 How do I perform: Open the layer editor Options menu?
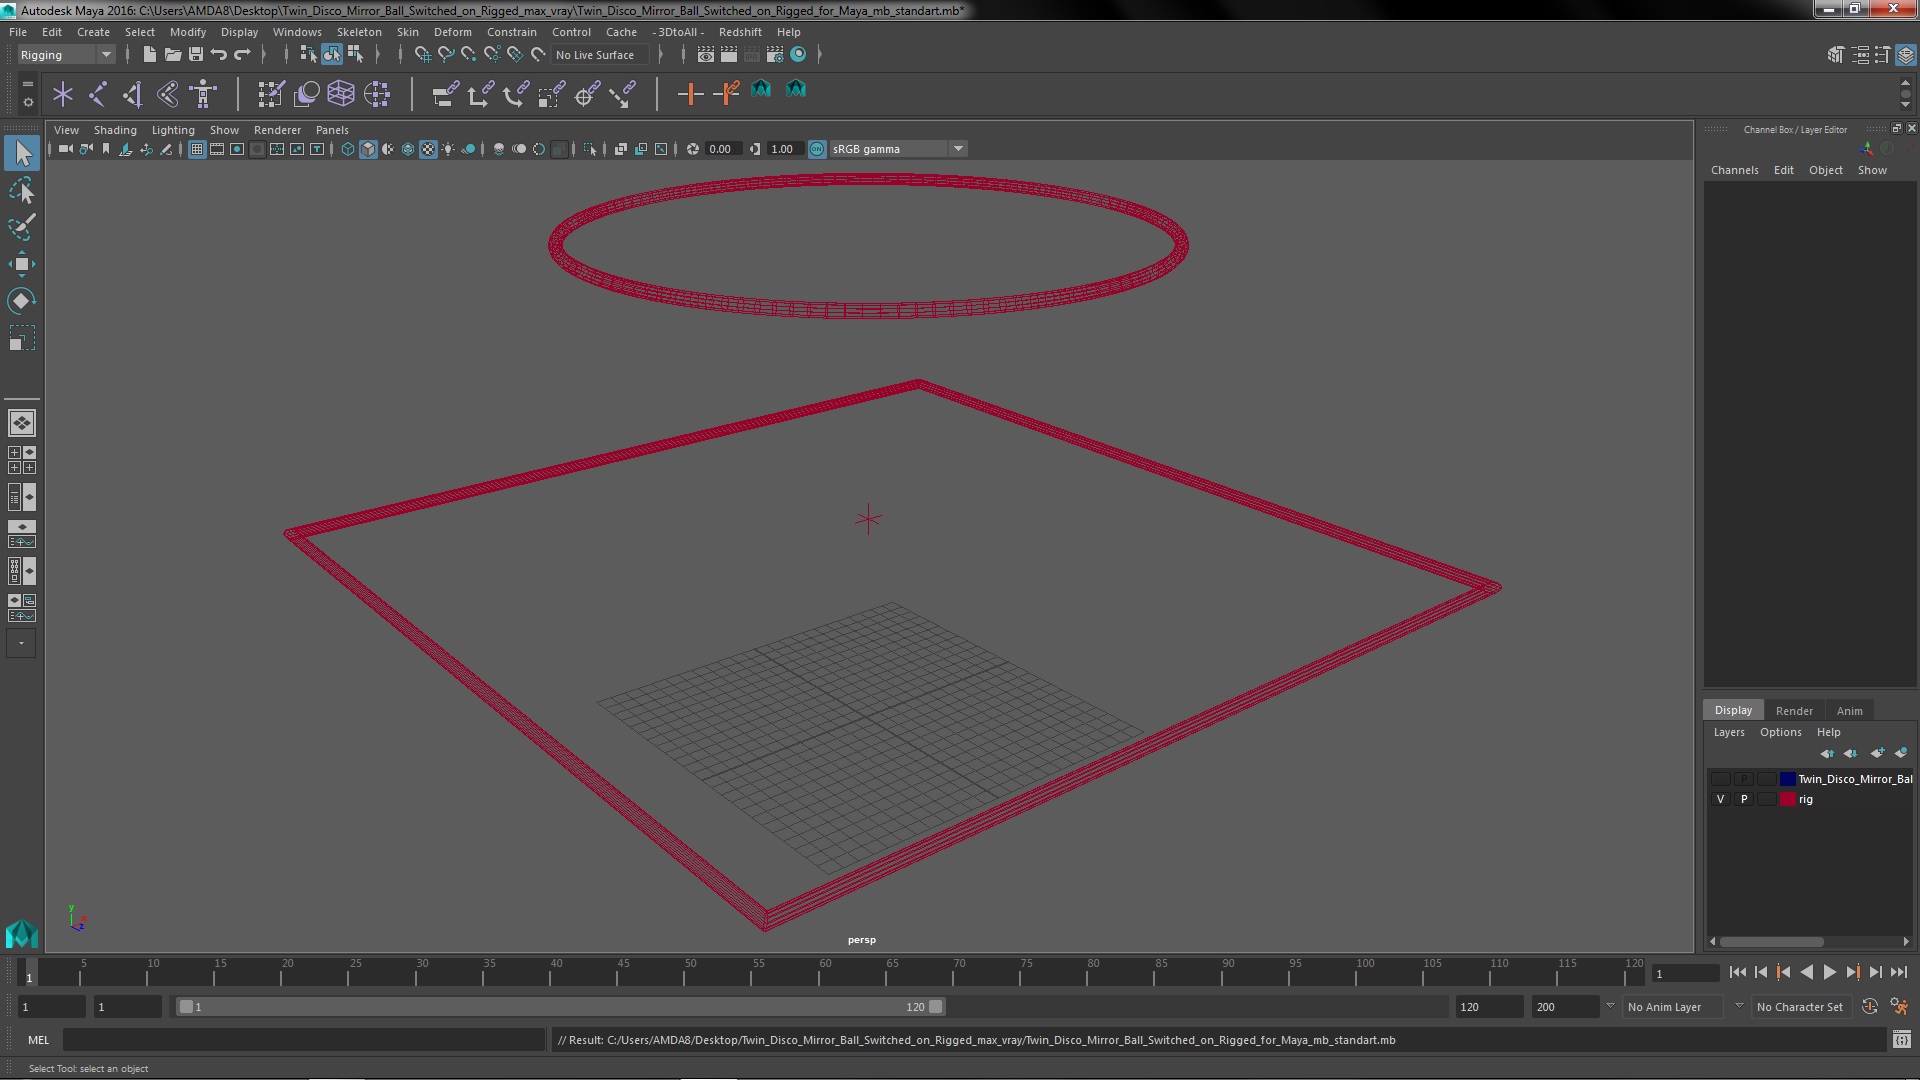pyautogui.click(x=1780, y=732)
